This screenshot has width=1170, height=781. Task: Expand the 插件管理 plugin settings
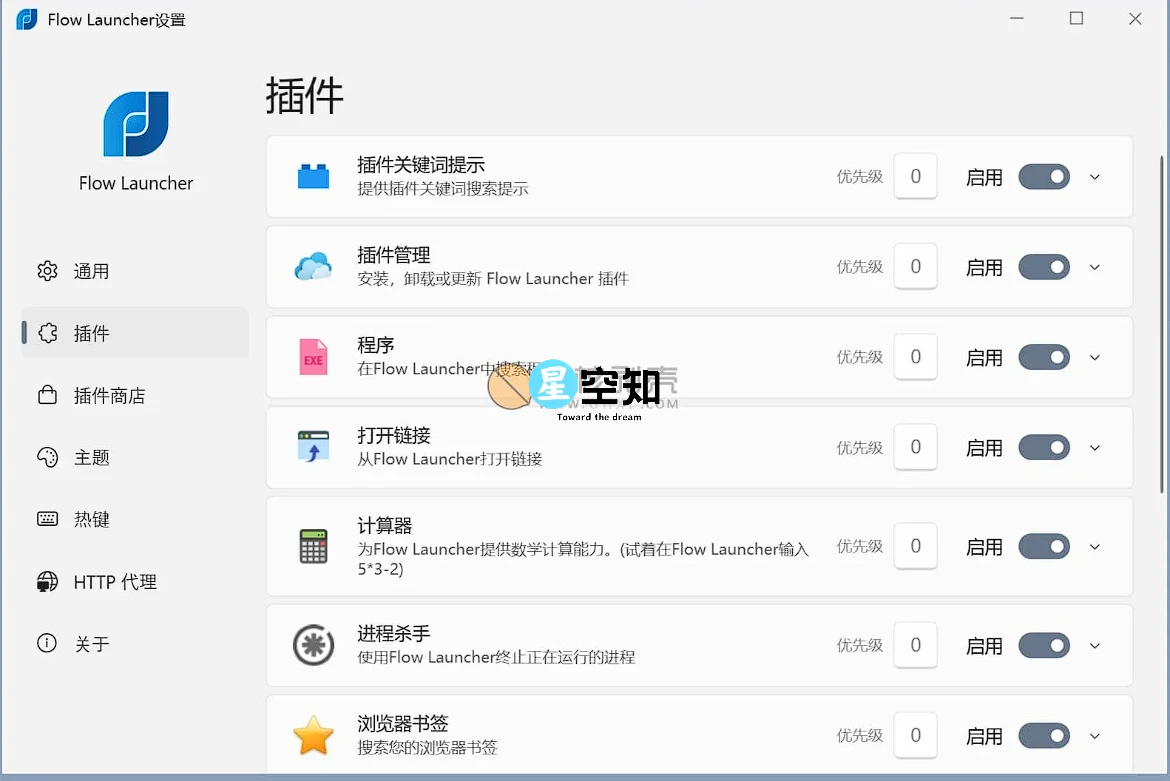[1094, 266]
